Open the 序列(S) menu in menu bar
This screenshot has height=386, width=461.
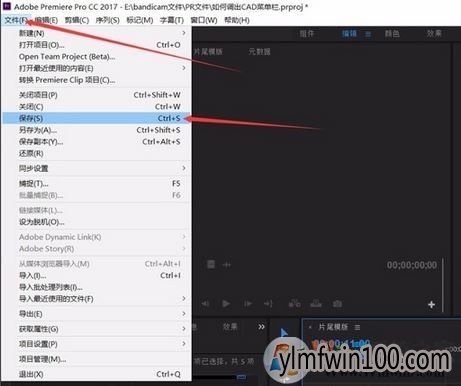[107, 20]
